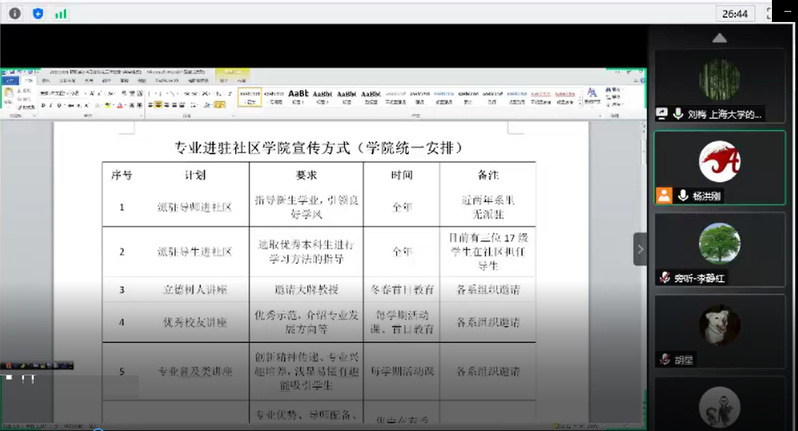Click the red font color button
798x431 pixels.
pos(122,105)
